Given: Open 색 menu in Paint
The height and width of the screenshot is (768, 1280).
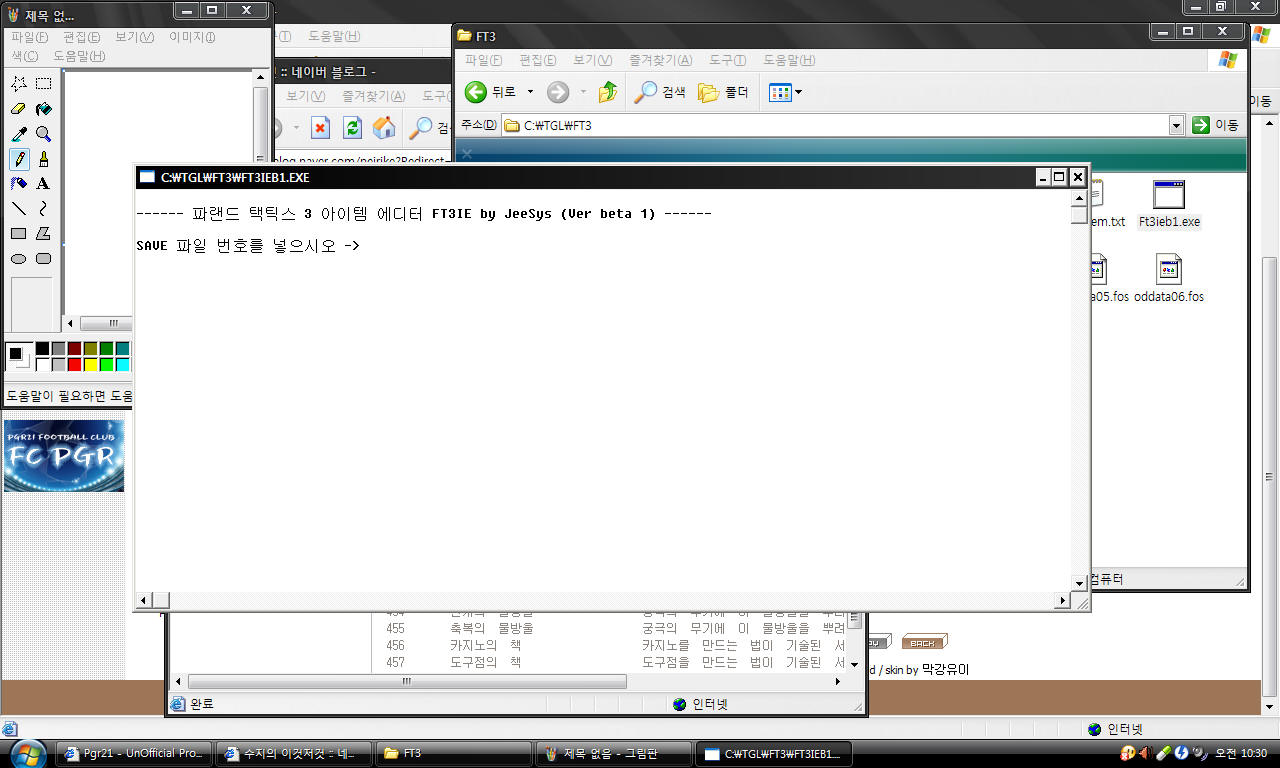Looking at the screenshot, I should coord(25,56).
